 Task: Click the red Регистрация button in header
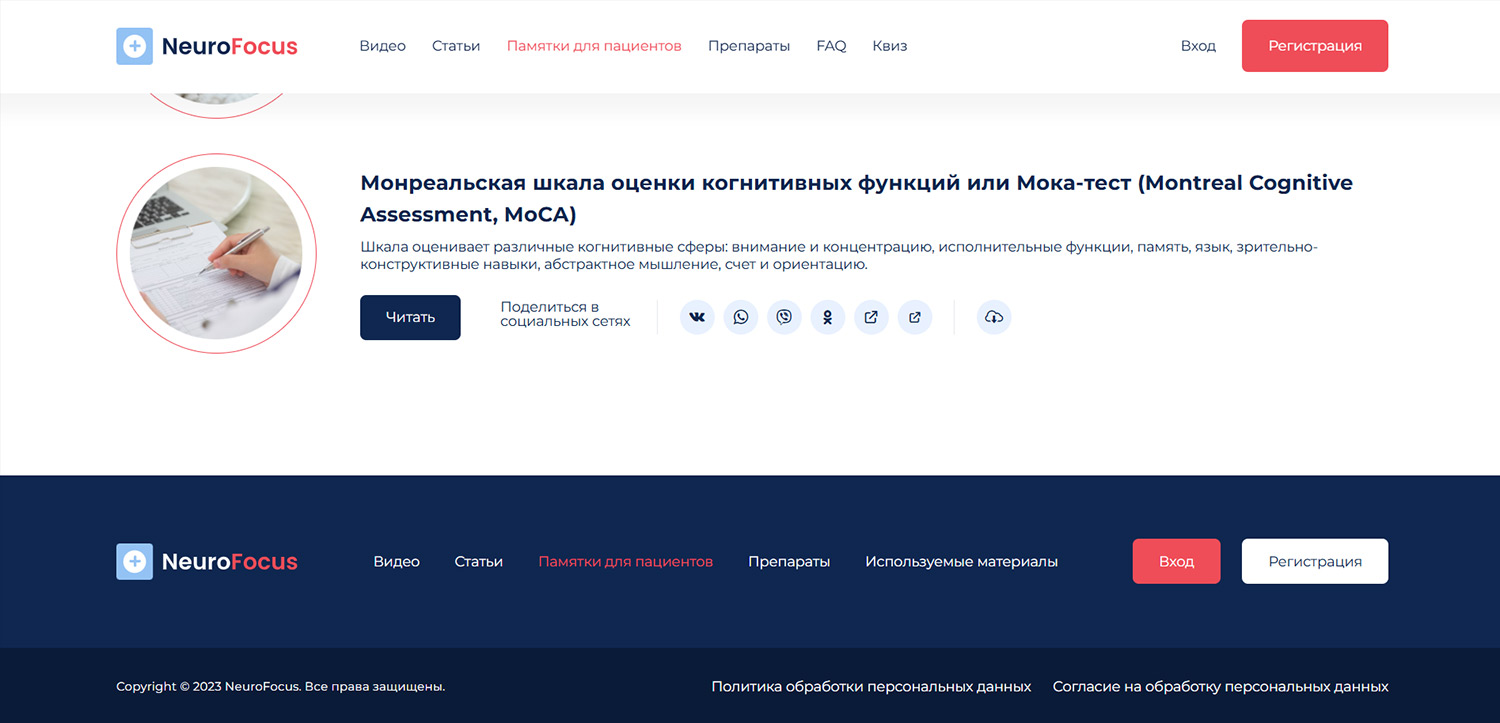pos(1314,46)
